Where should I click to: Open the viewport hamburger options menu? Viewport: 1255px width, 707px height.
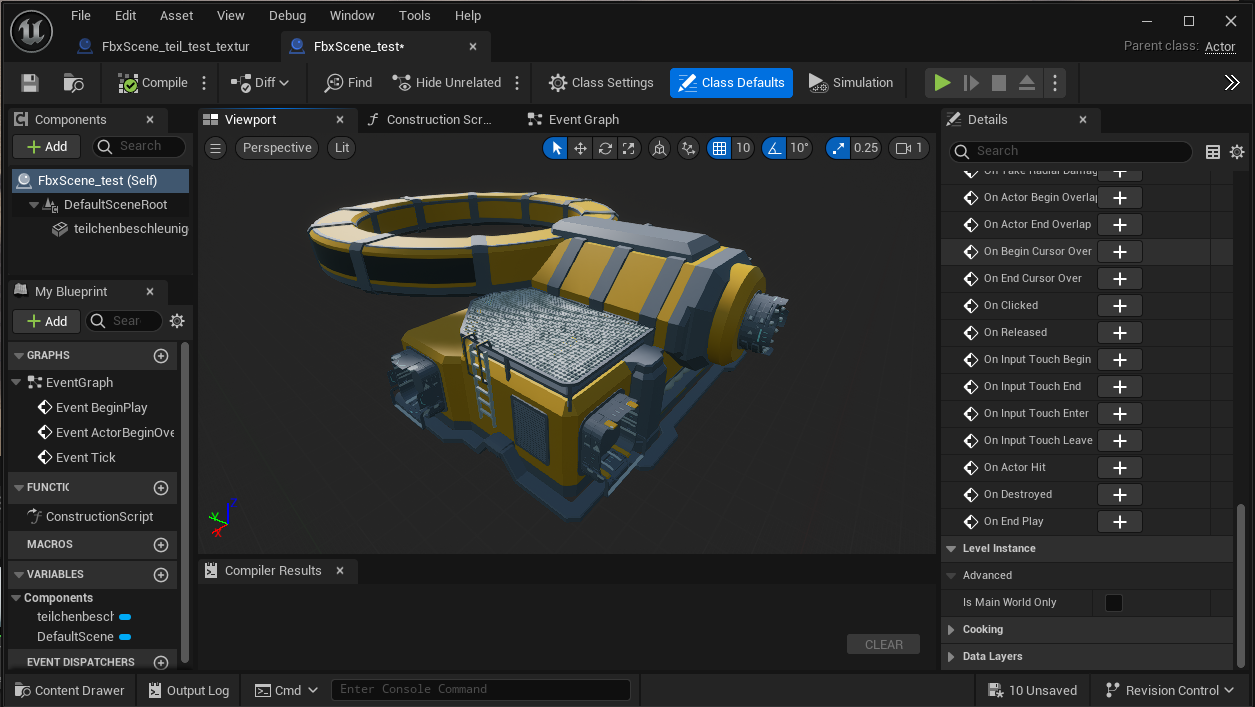point(215,148)
